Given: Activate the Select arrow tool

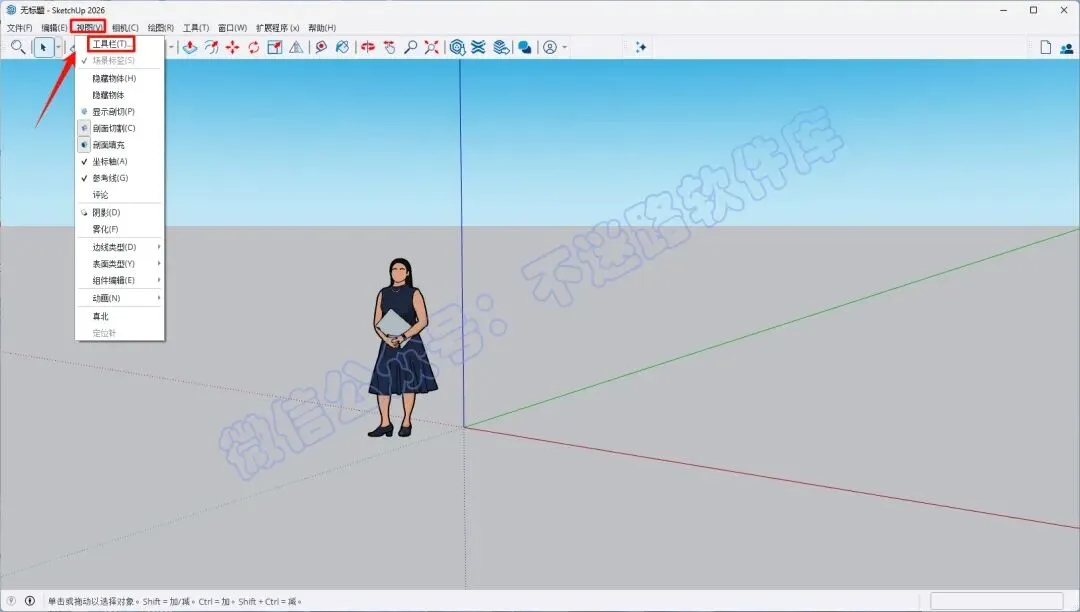Looking at the screenshot, I should [x=43, y=47].
